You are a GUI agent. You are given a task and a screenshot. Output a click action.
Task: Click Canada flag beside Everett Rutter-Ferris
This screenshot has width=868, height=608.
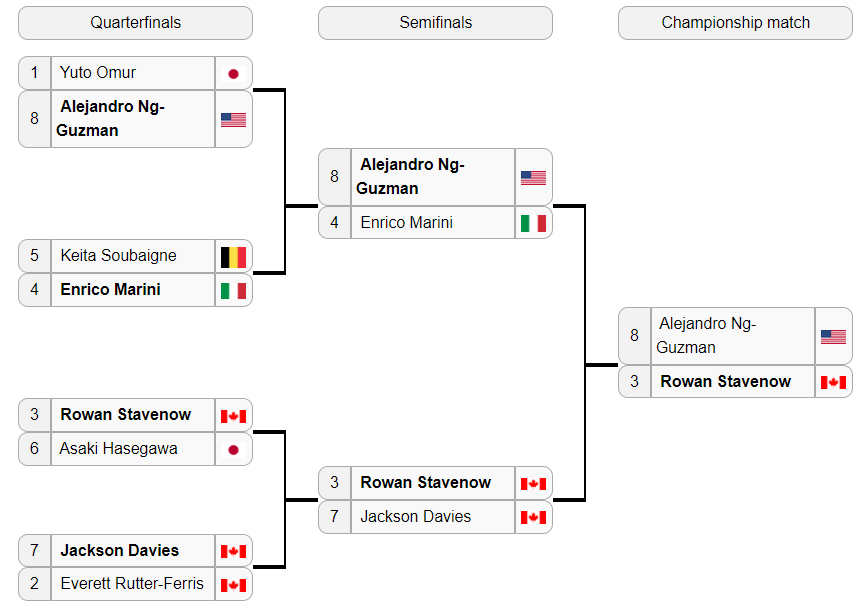click(233, 585)
